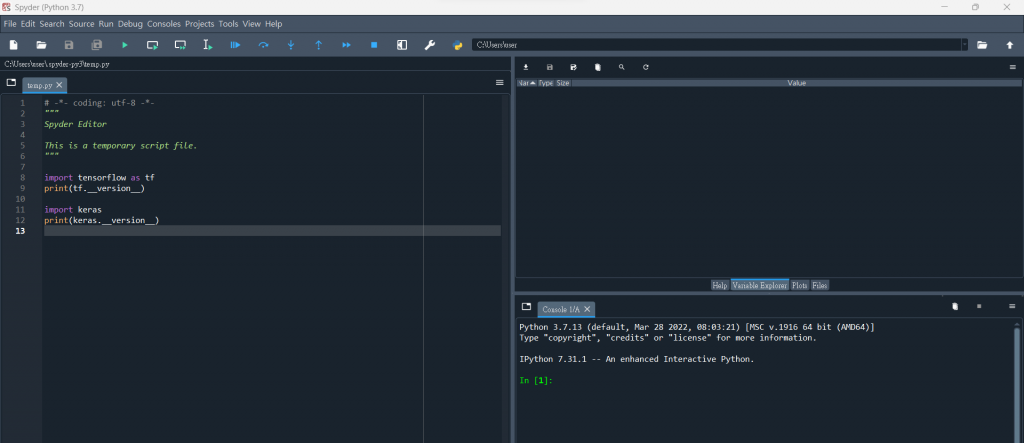Continue execution until next breakpoint
Viewport: 1024px width, 443px height.
(347, 45)
